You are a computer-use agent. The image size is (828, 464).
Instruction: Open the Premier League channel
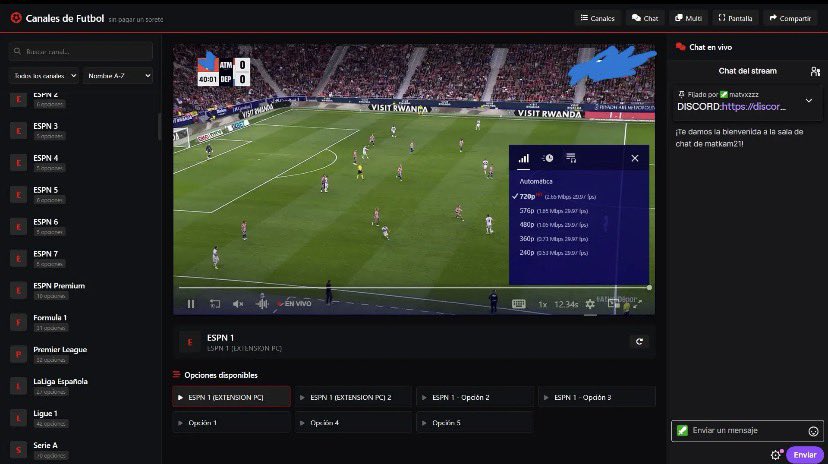coord(81,354)
